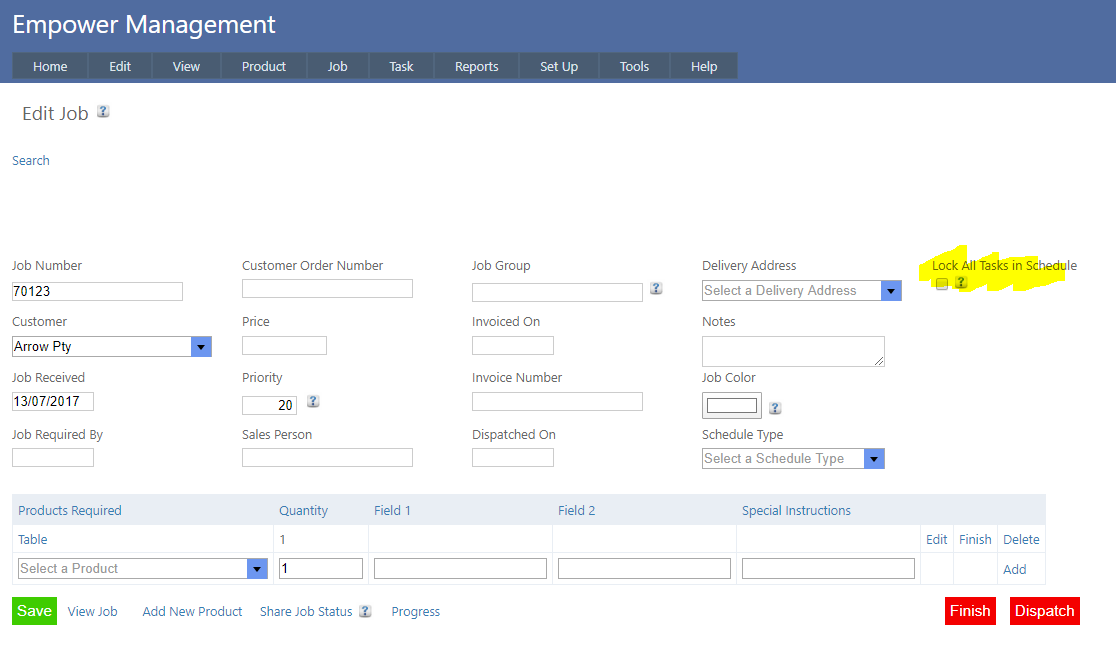Open the Set Up menu
This screenshot has height=661, width=1116.
click(559, 66)
